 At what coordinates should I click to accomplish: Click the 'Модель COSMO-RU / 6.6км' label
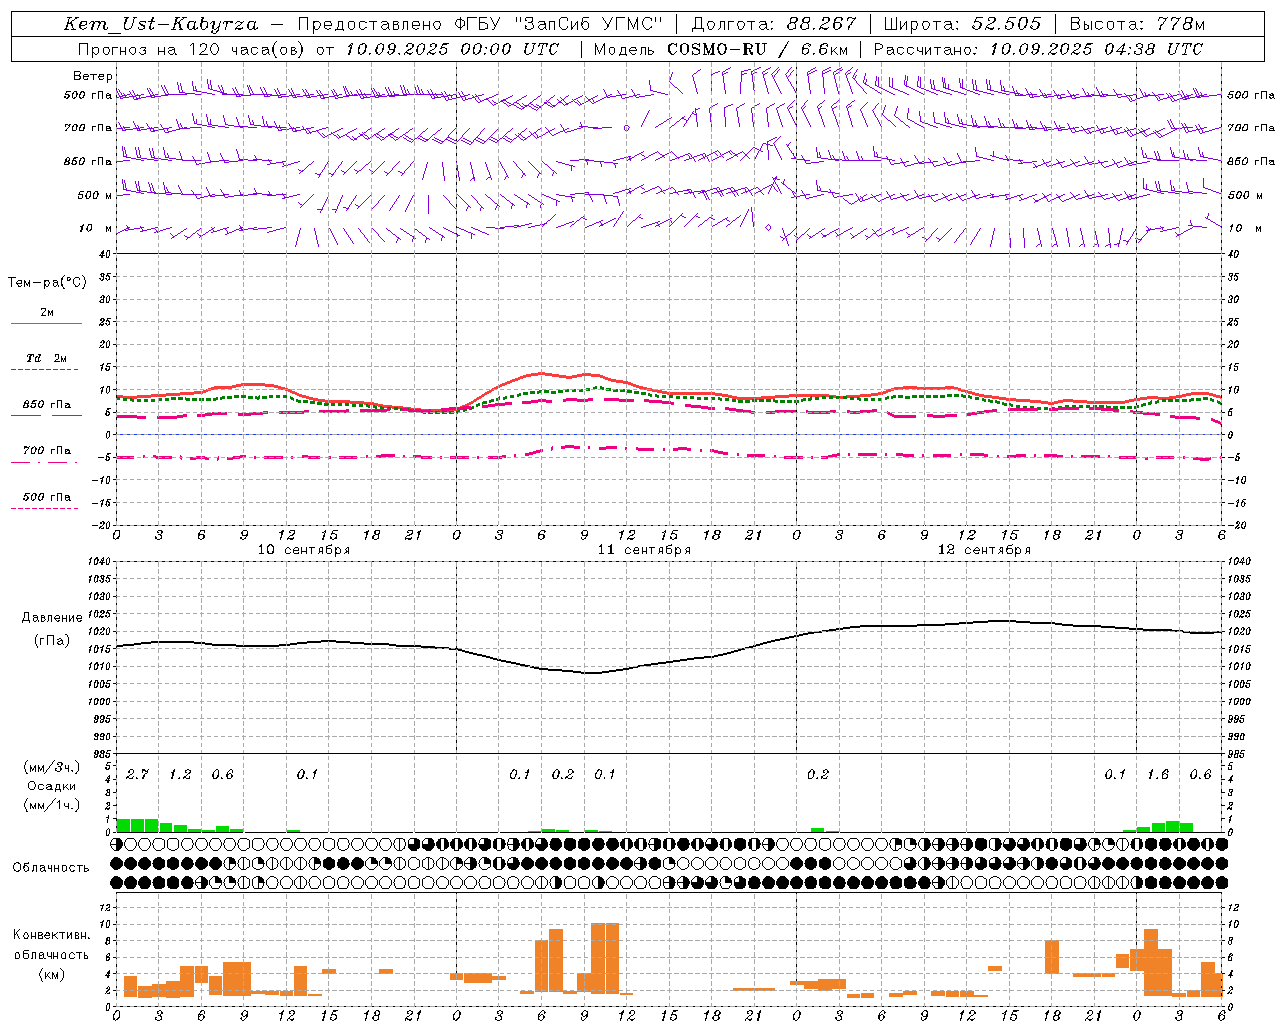(721, 49)
